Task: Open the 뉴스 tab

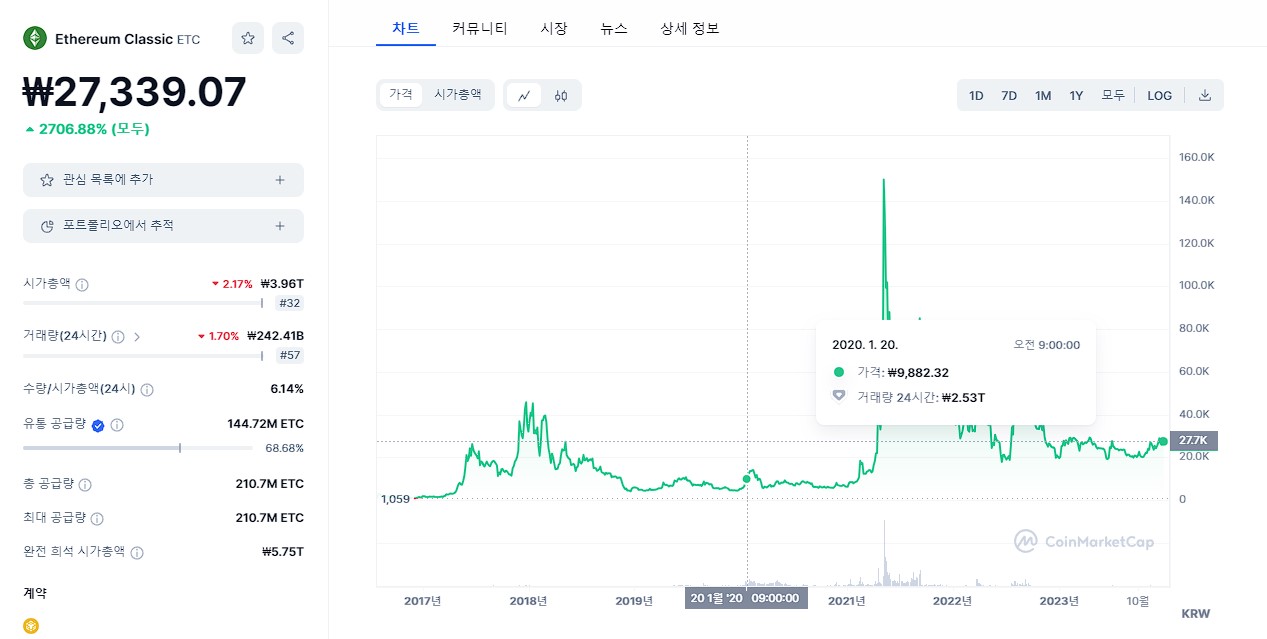Action: click(614, 29)
